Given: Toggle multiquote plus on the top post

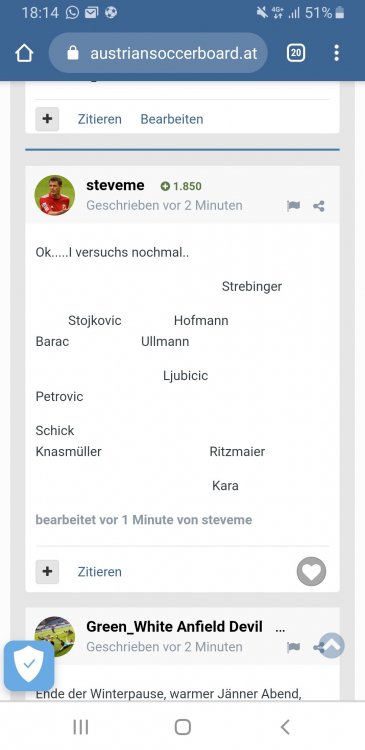Looking at the screenshot, I should click(x=47, y=119).
